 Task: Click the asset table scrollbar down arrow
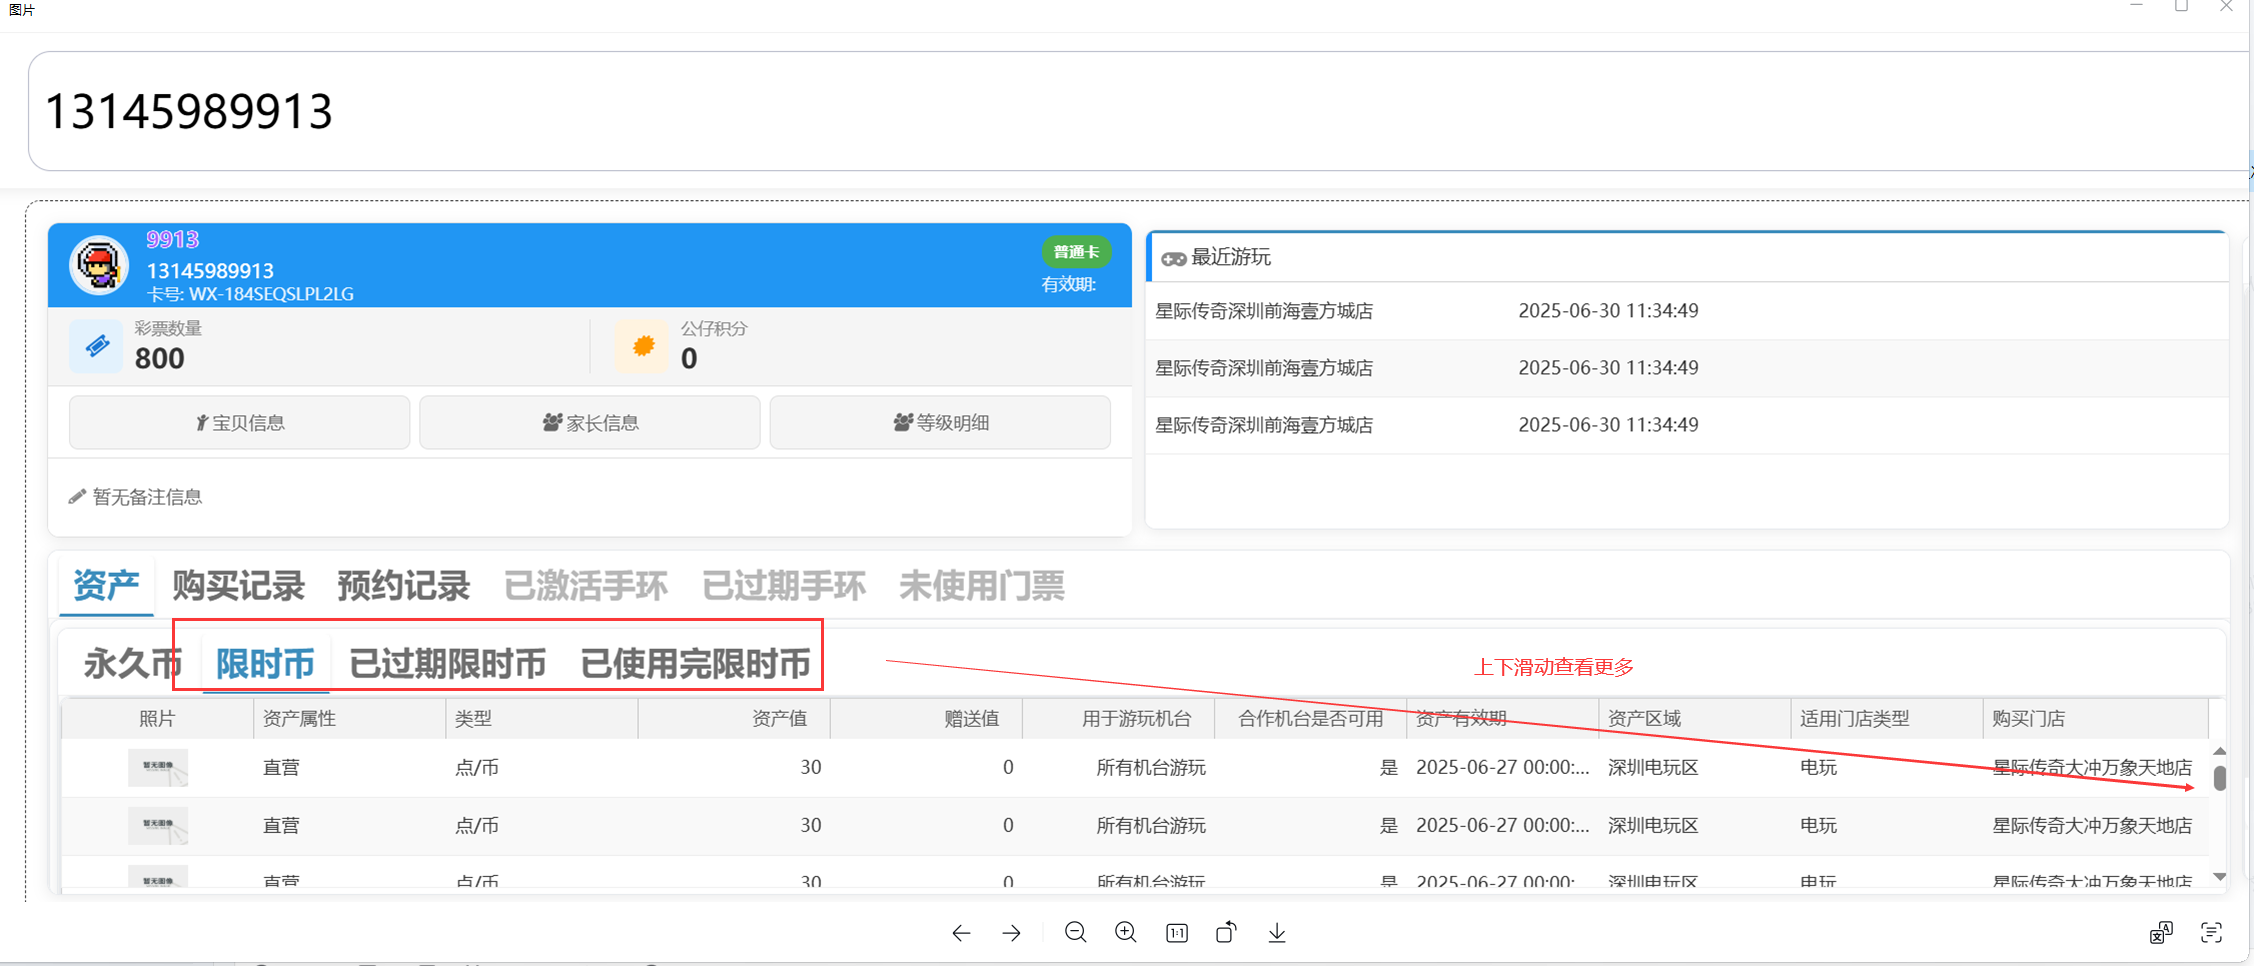point(2219,877)
